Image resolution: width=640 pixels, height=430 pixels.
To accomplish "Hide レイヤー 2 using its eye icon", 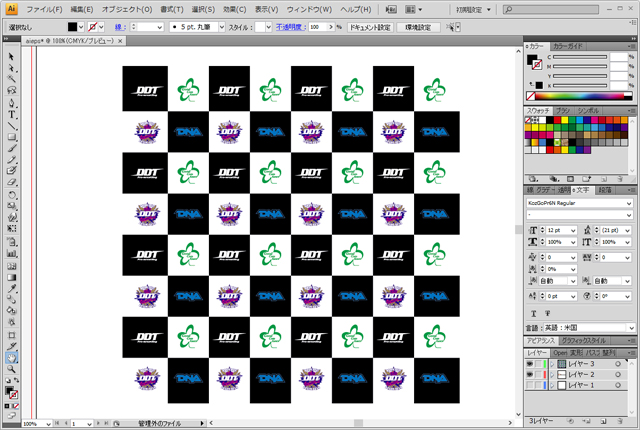I will [x=530, y=375].
